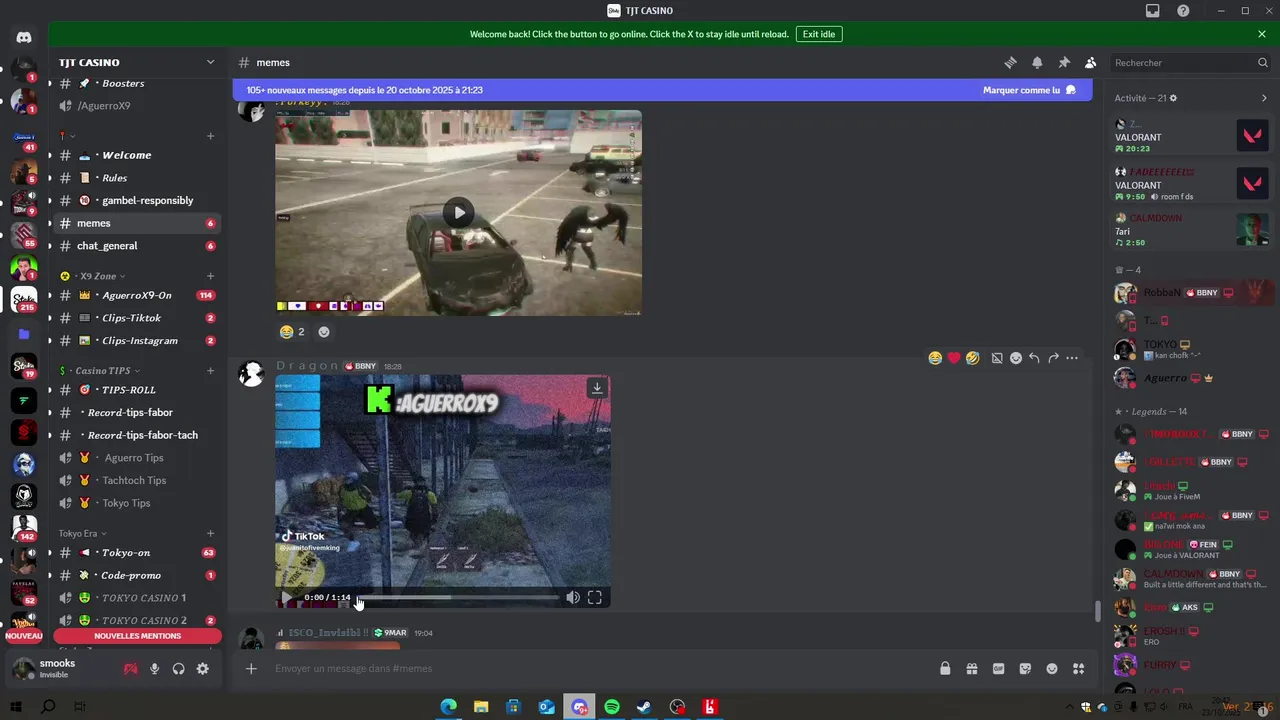The height and width of the screenshot is (720, 1280).
Task: Click Marquer comme lu button
Action: click(x=1029, y=90)
